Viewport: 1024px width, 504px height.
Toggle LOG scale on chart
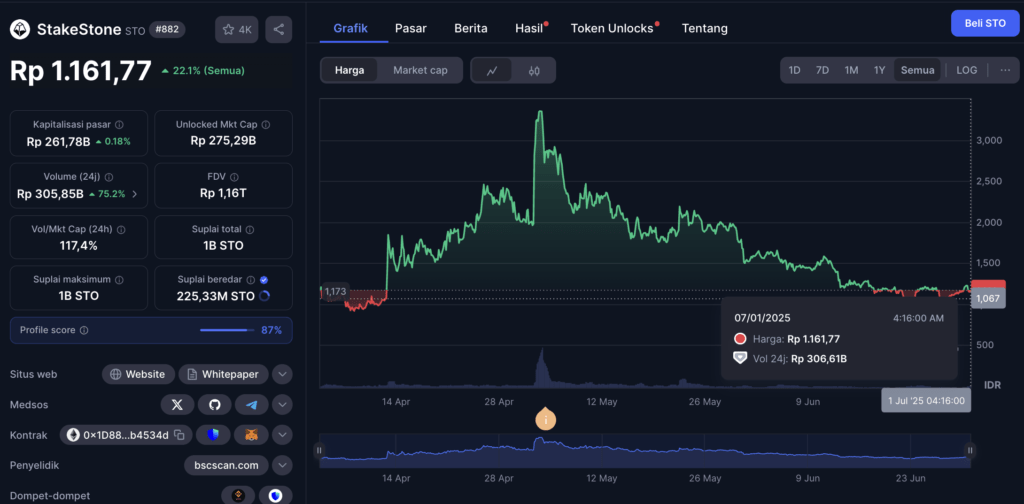point(967,70)
